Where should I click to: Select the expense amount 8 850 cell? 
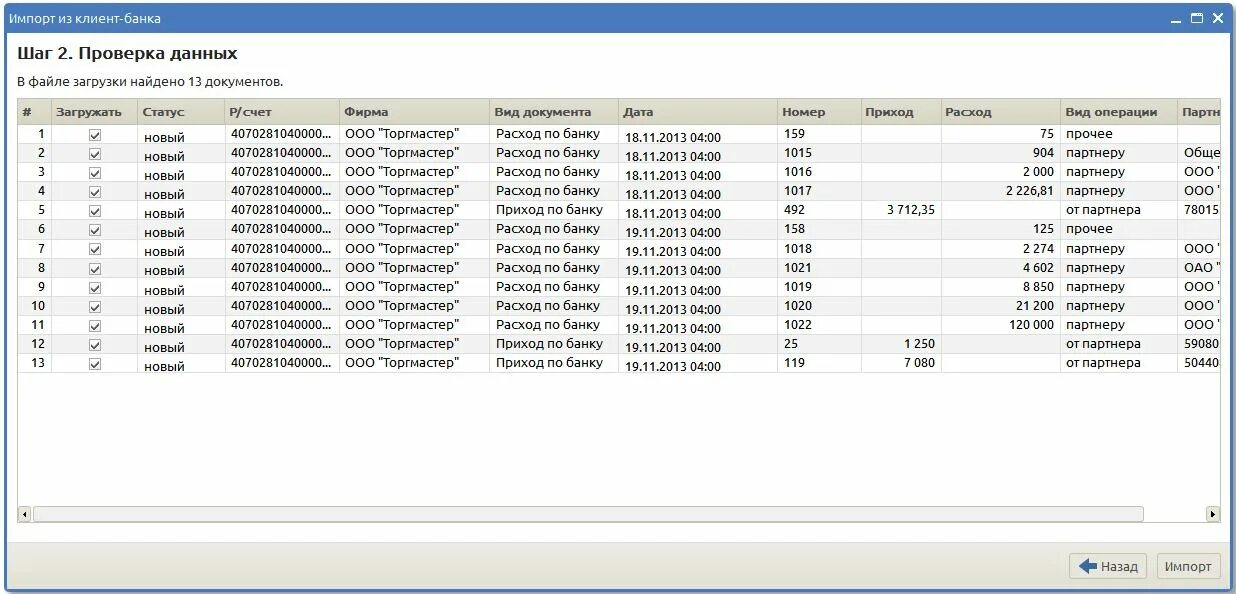(1001, 288)
